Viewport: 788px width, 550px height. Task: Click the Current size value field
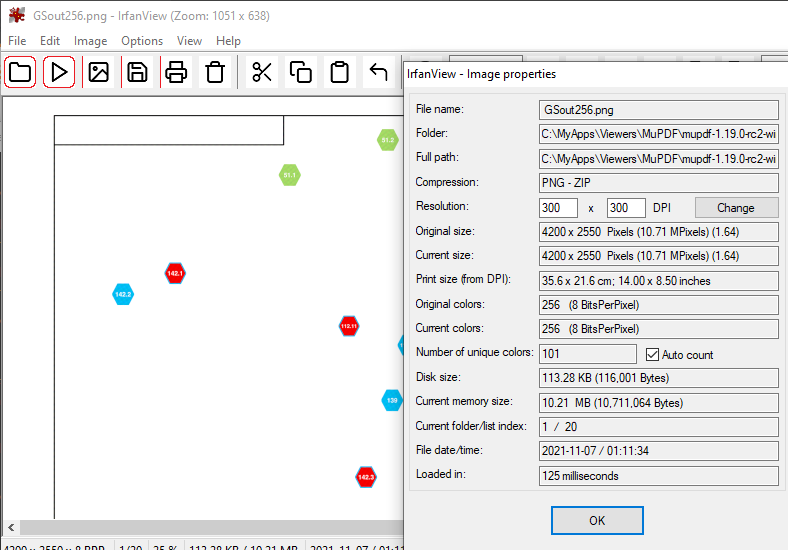659,256
